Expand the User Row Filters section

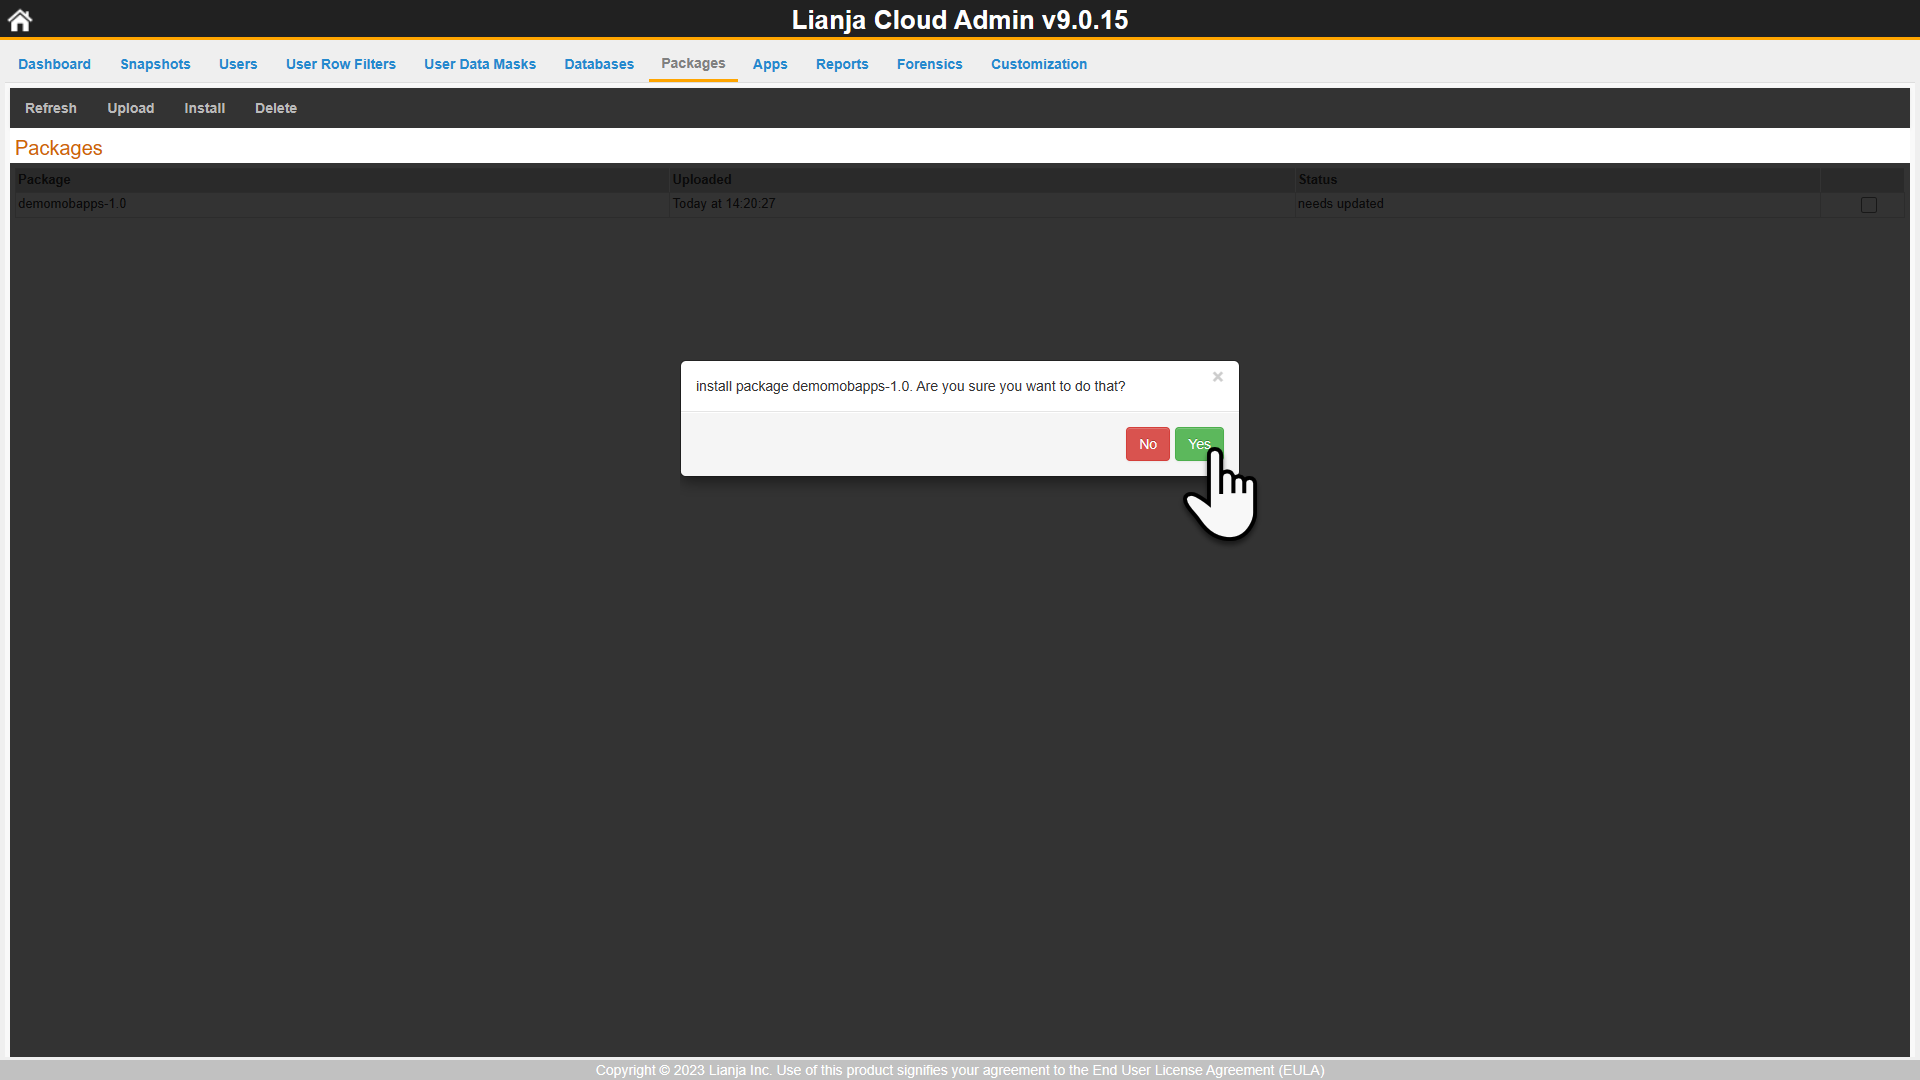coord(340,63)
